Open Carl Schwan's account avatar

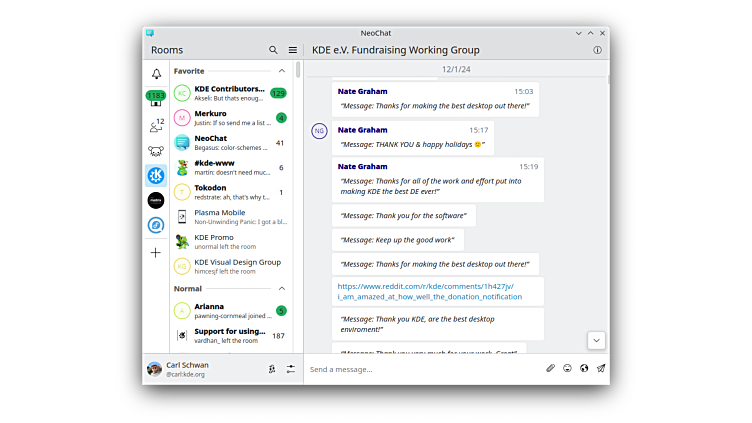[155, 369]
